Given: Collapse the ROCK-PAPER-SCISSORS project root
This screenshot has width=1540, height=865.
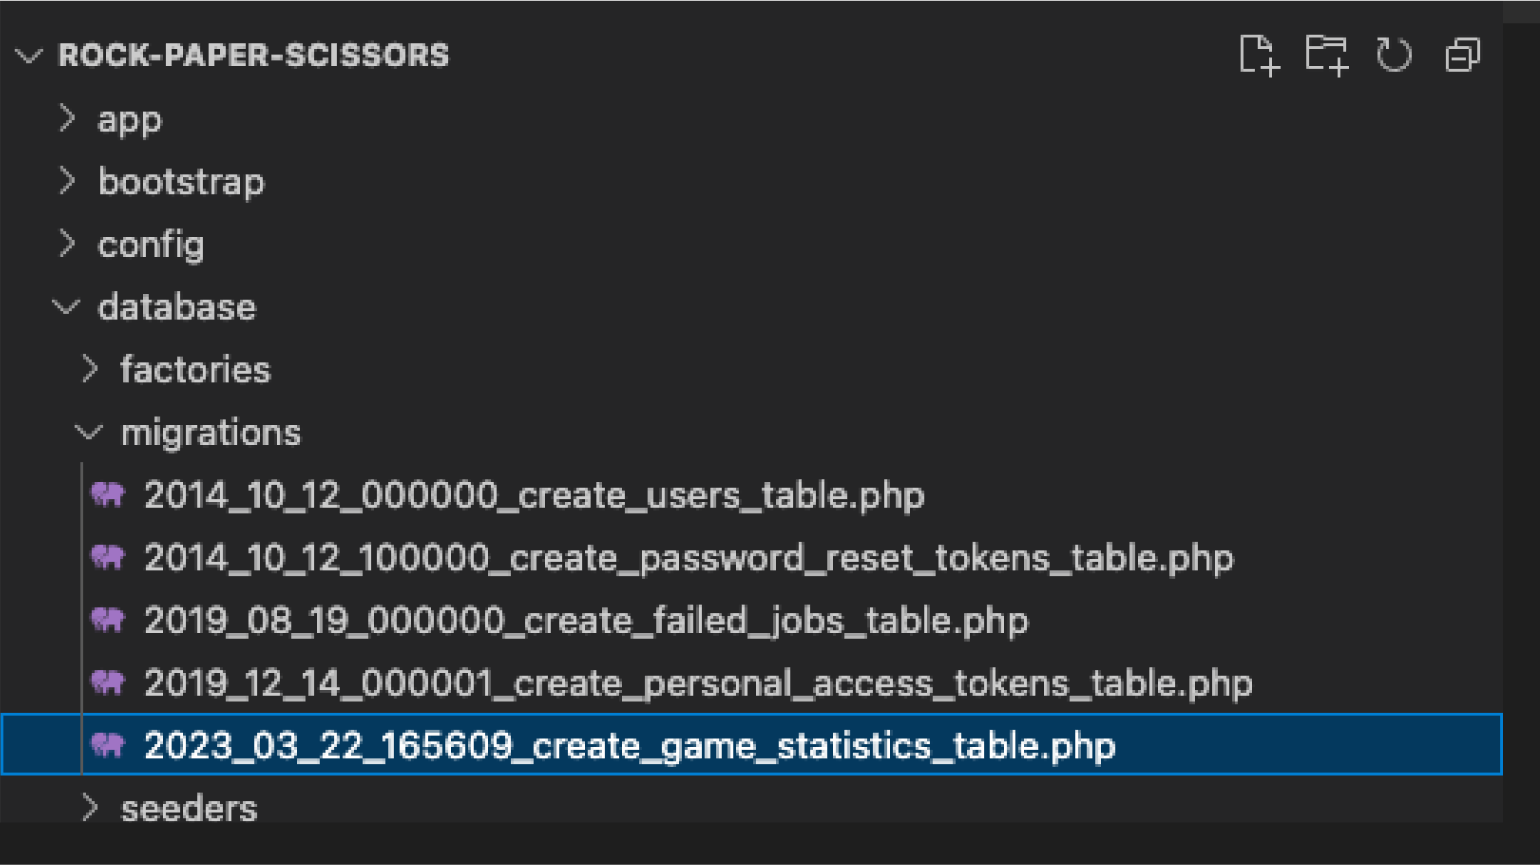Looking at the screenshot, I should (x=29, y=55).
